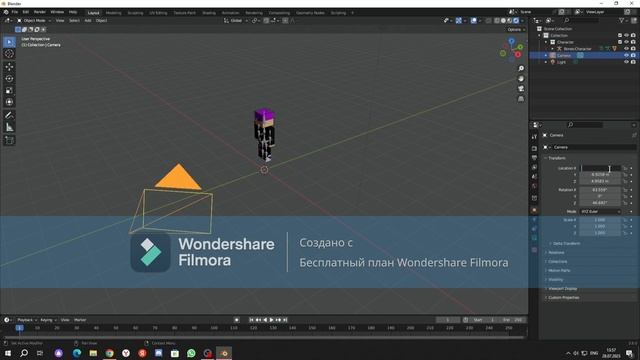640x360 pixels.
Task: Toggle visibility eye of Collection row
Action: (x=627, y=36)
